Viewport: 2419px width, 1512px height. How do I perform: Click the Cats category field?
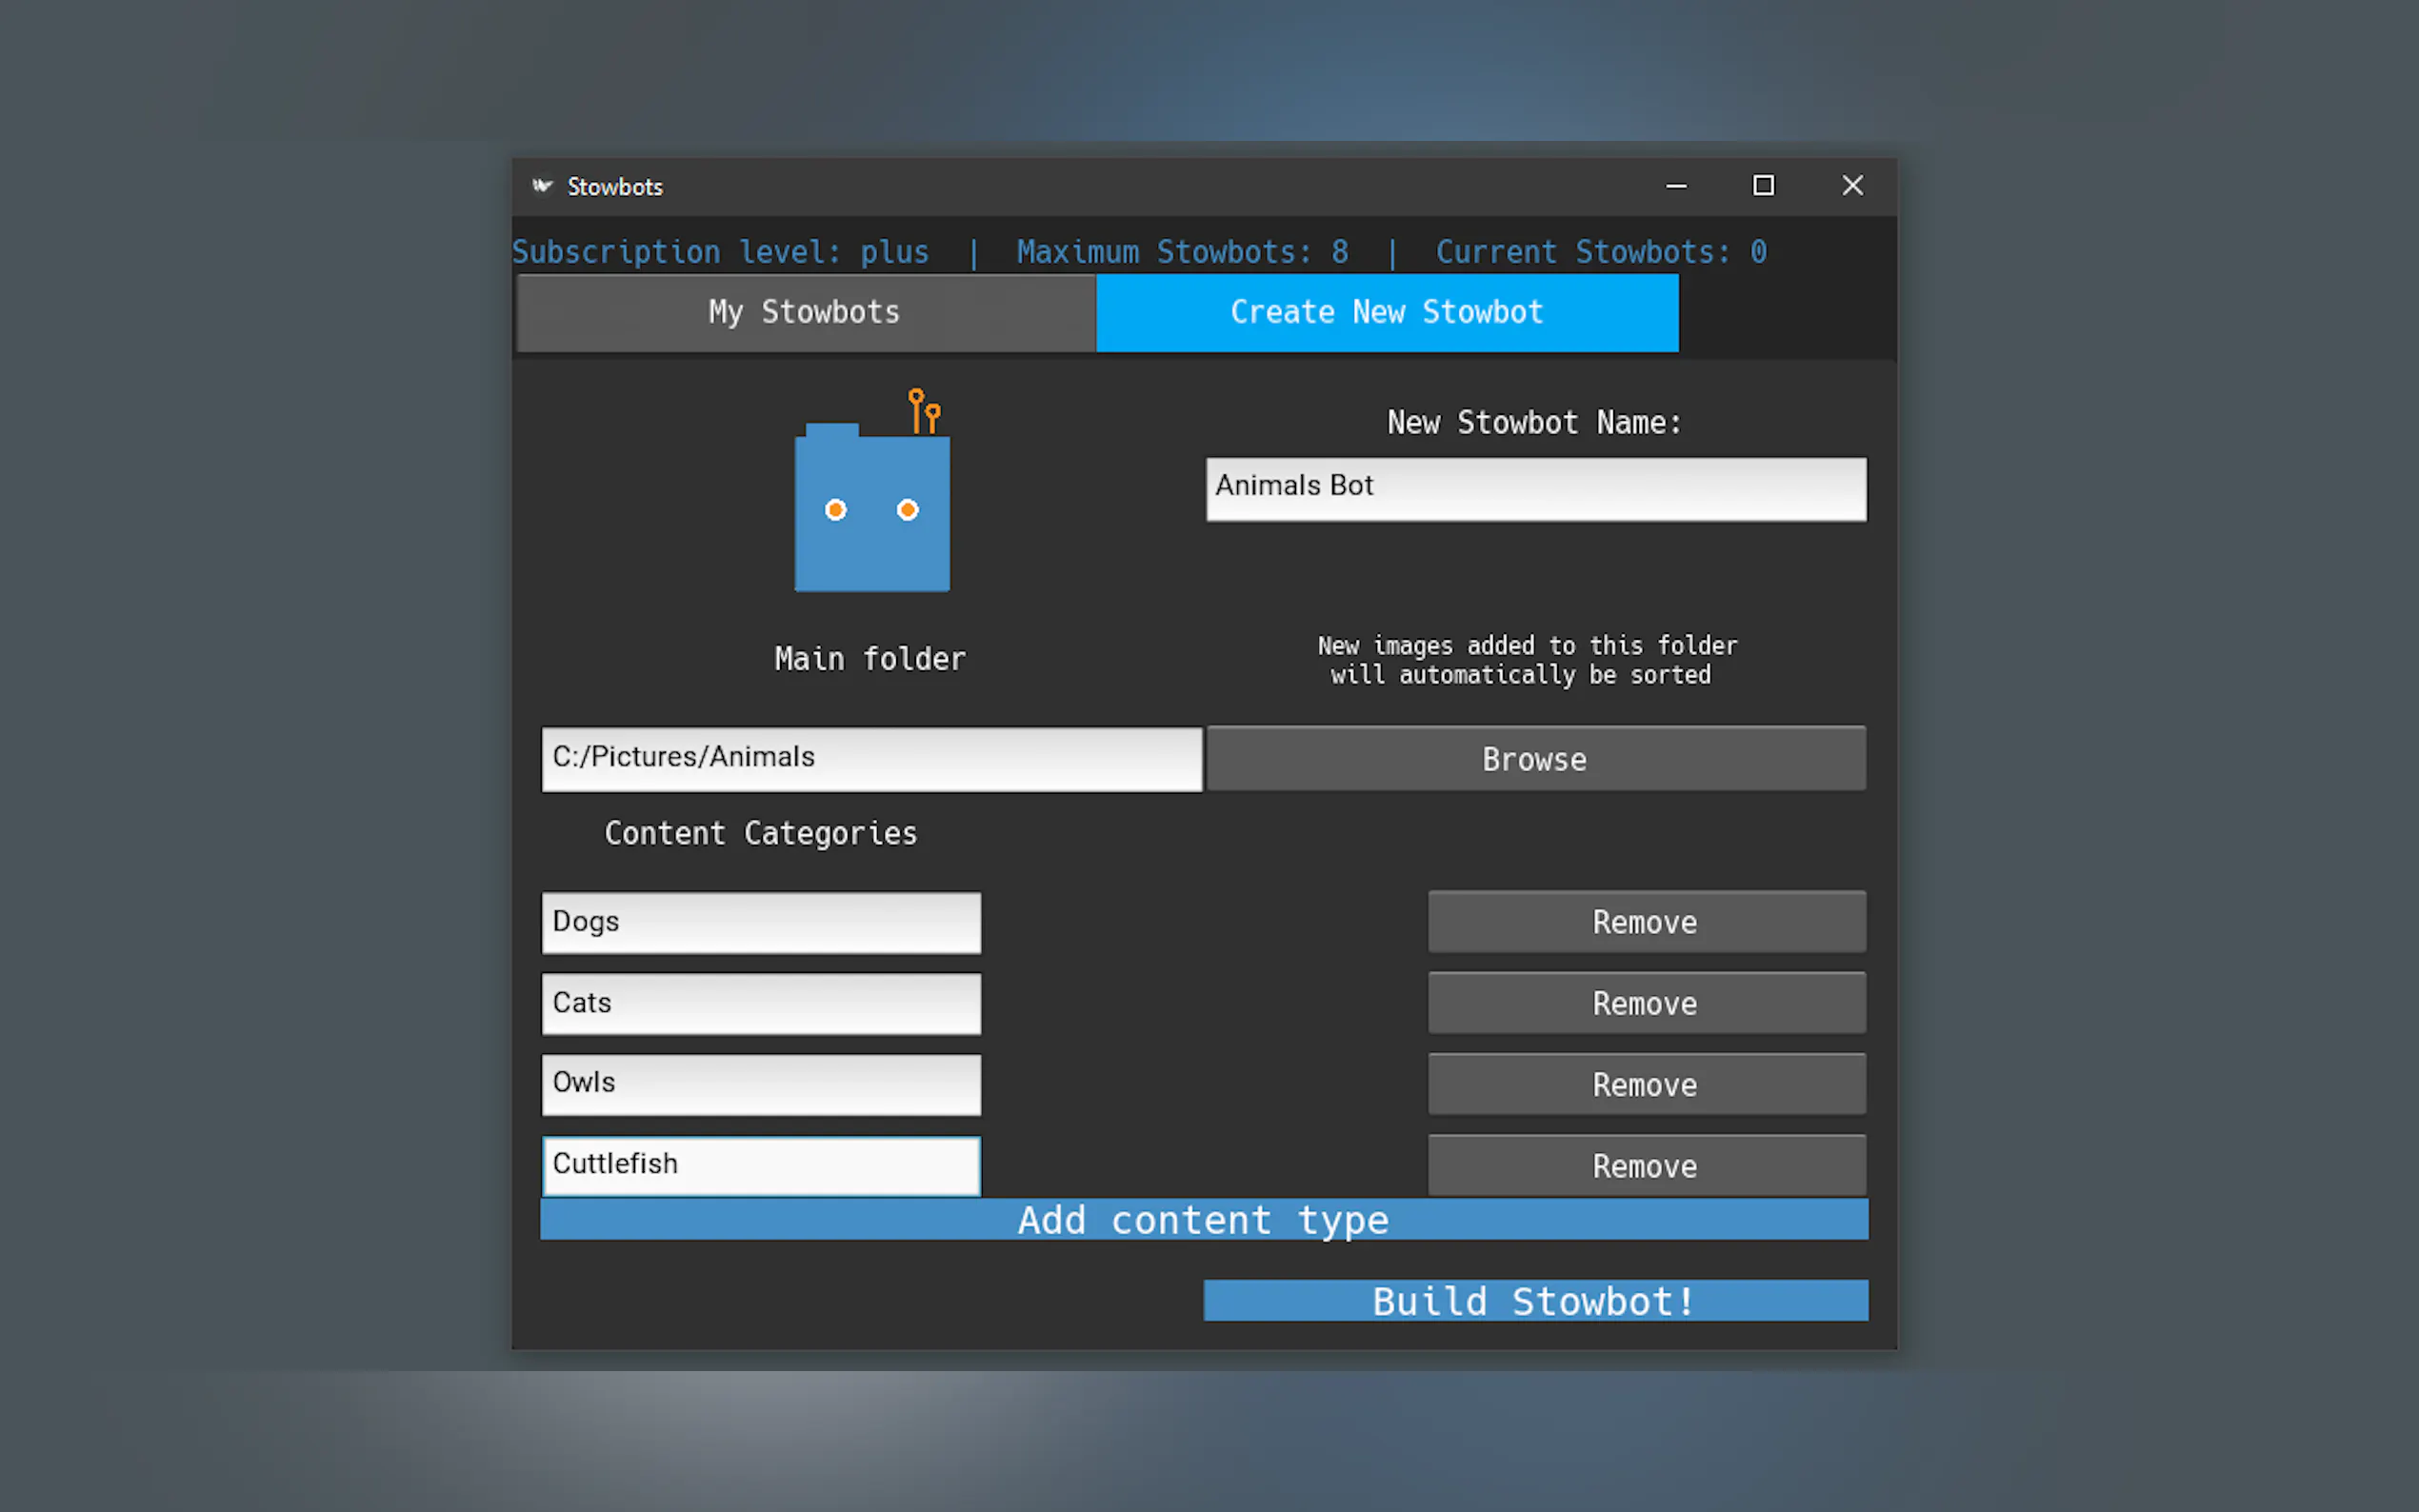(760, 1003)
